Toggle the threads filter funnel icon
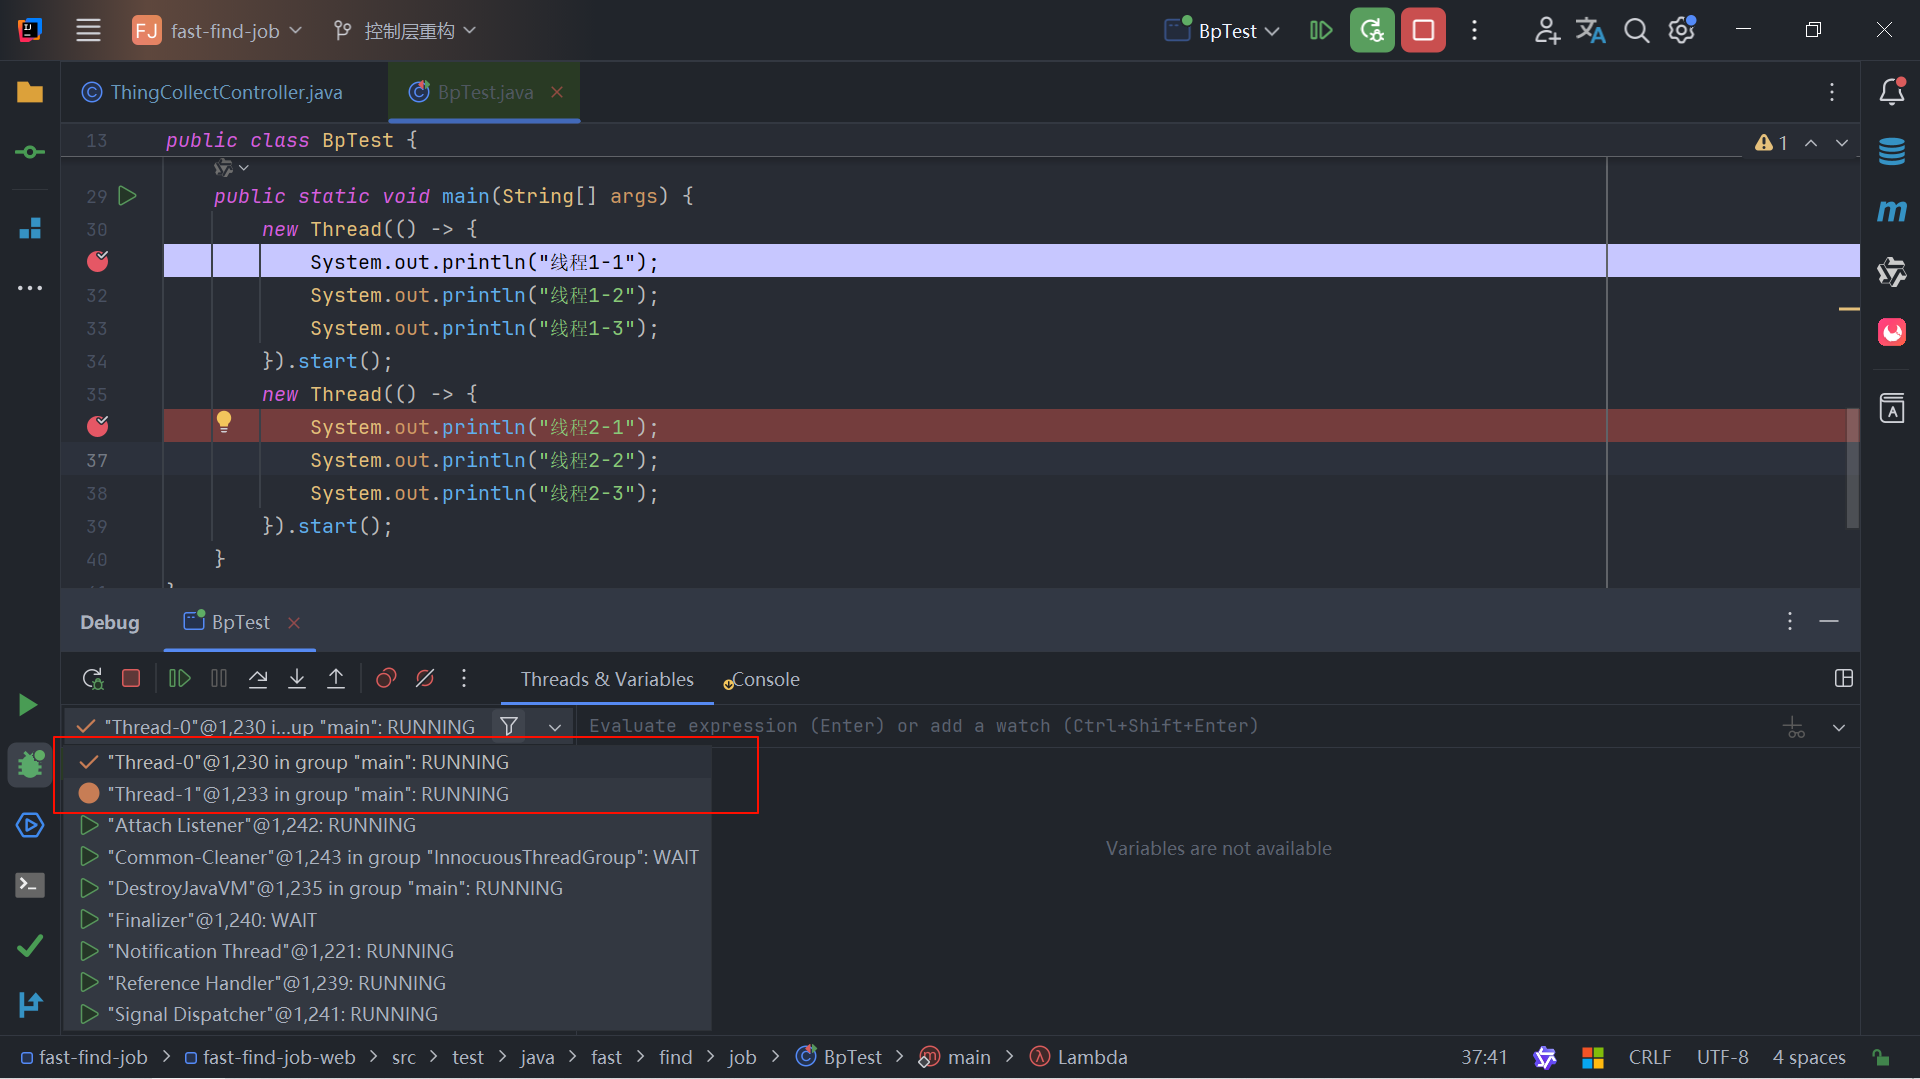 tap(509, 726)
